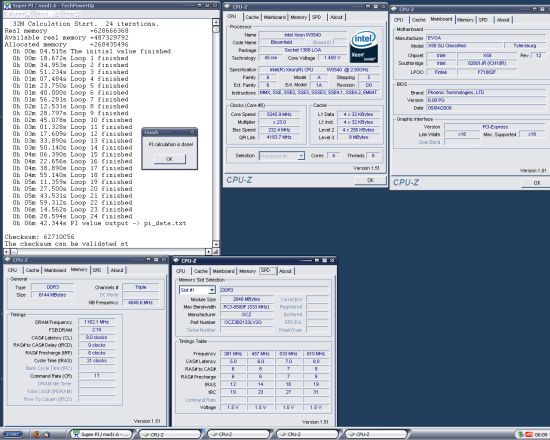The image size is (550, 440).
Task: Switch to CPU tab in CPU-Z Motherboard window
Action: point(399,20)
